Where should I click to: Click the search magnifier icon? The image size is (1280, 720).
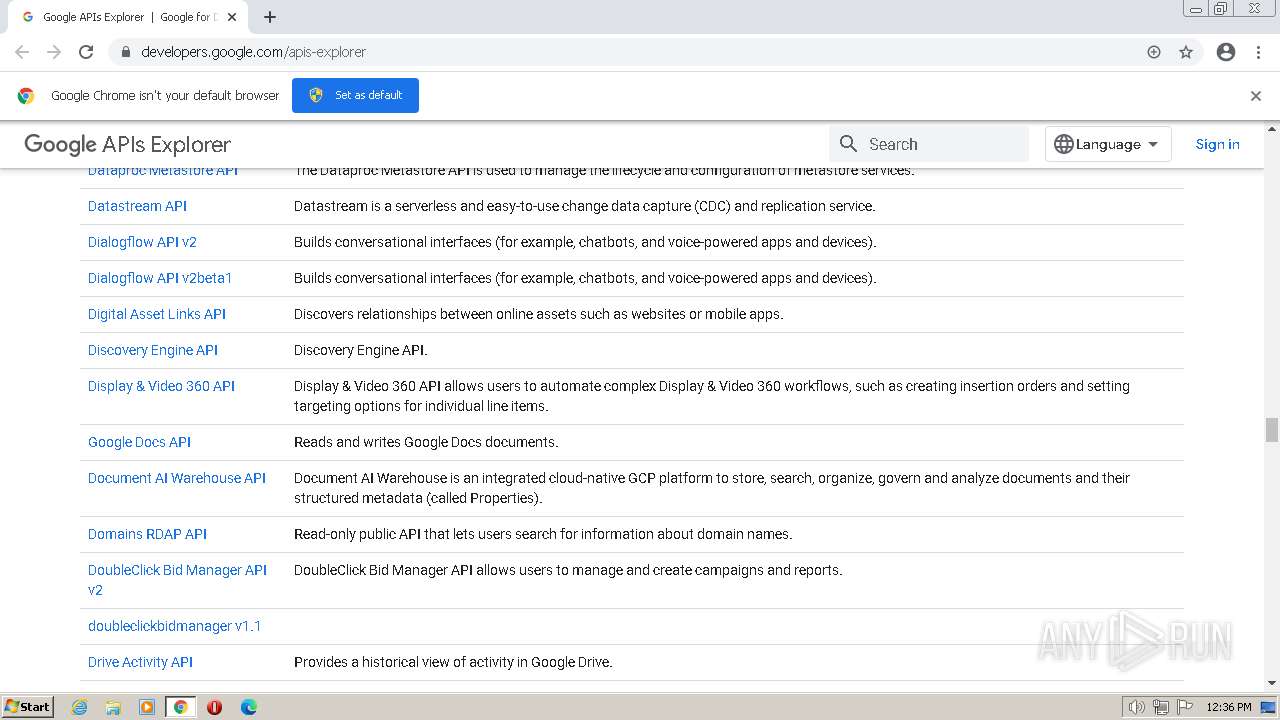click(x=849, y=144)
